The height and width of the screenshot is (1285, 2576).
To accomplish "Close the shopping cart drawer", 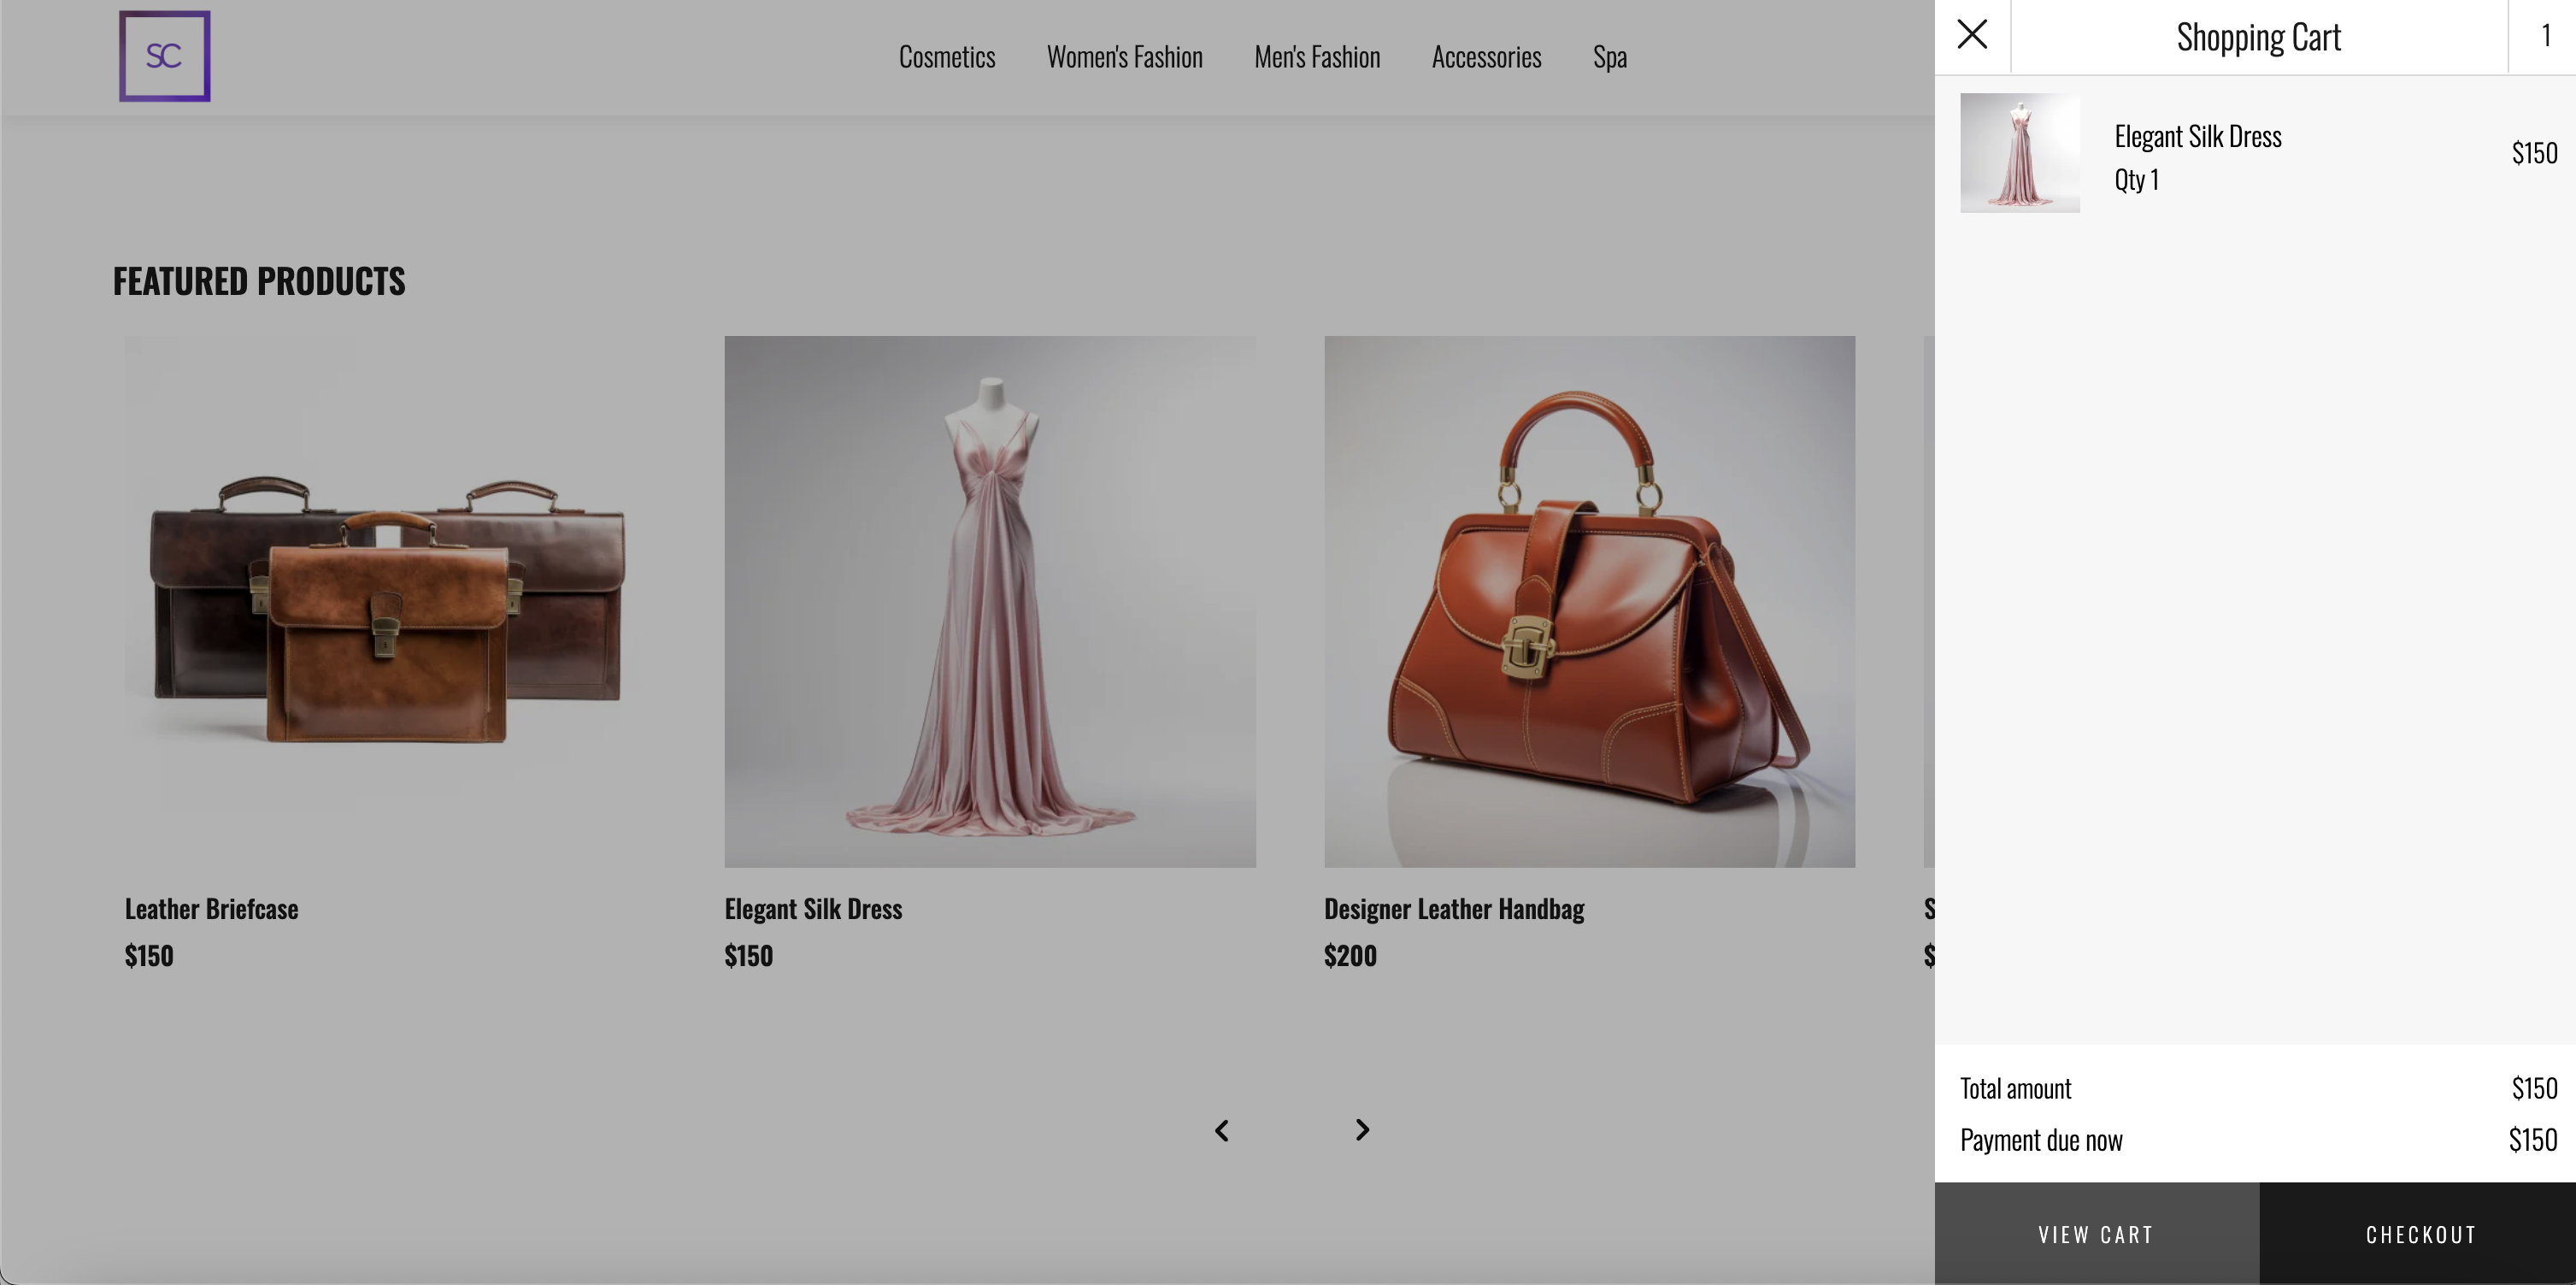I will [1971, 33].
